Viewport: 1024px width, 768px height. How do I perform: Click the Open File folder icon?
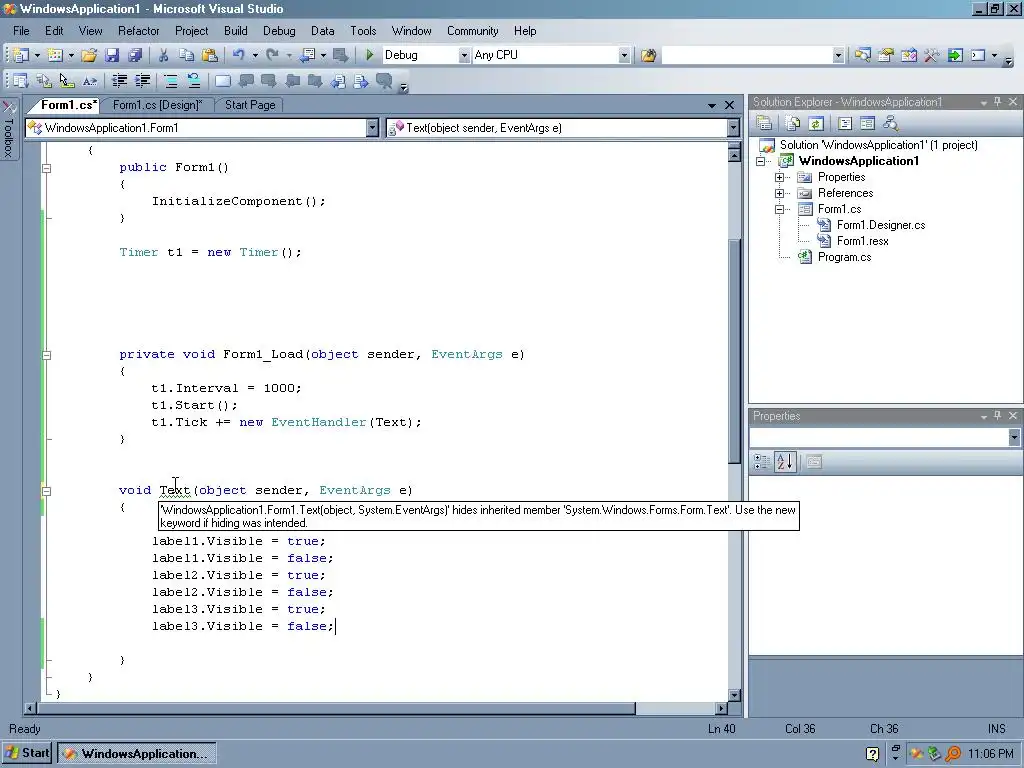click(x=89, y=56)
